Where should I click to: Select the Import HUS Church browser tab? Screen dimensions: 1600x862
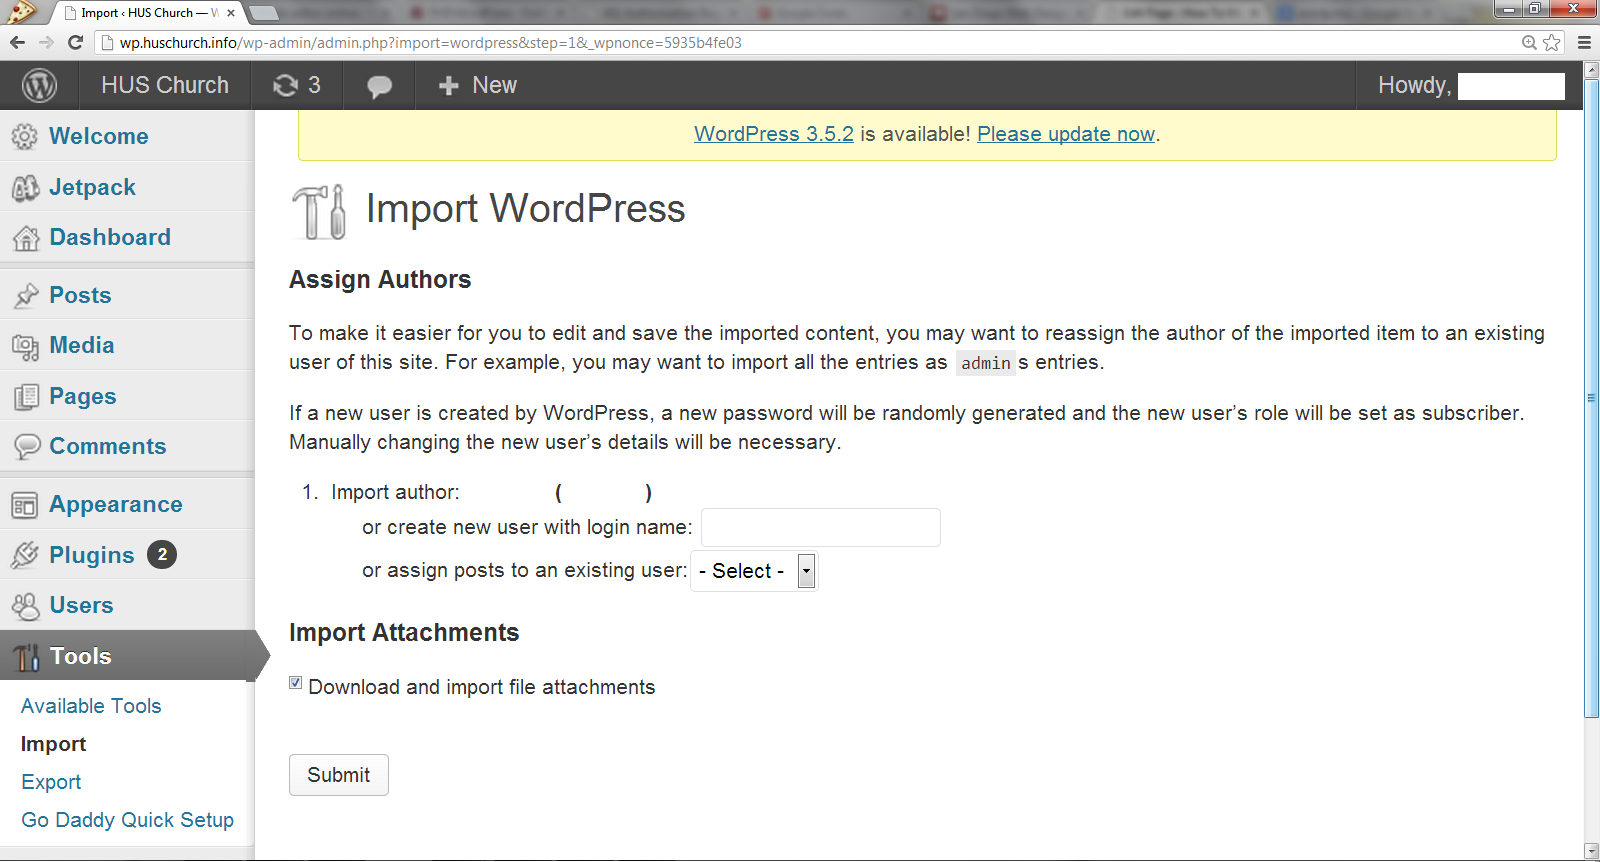coord(148,13)
